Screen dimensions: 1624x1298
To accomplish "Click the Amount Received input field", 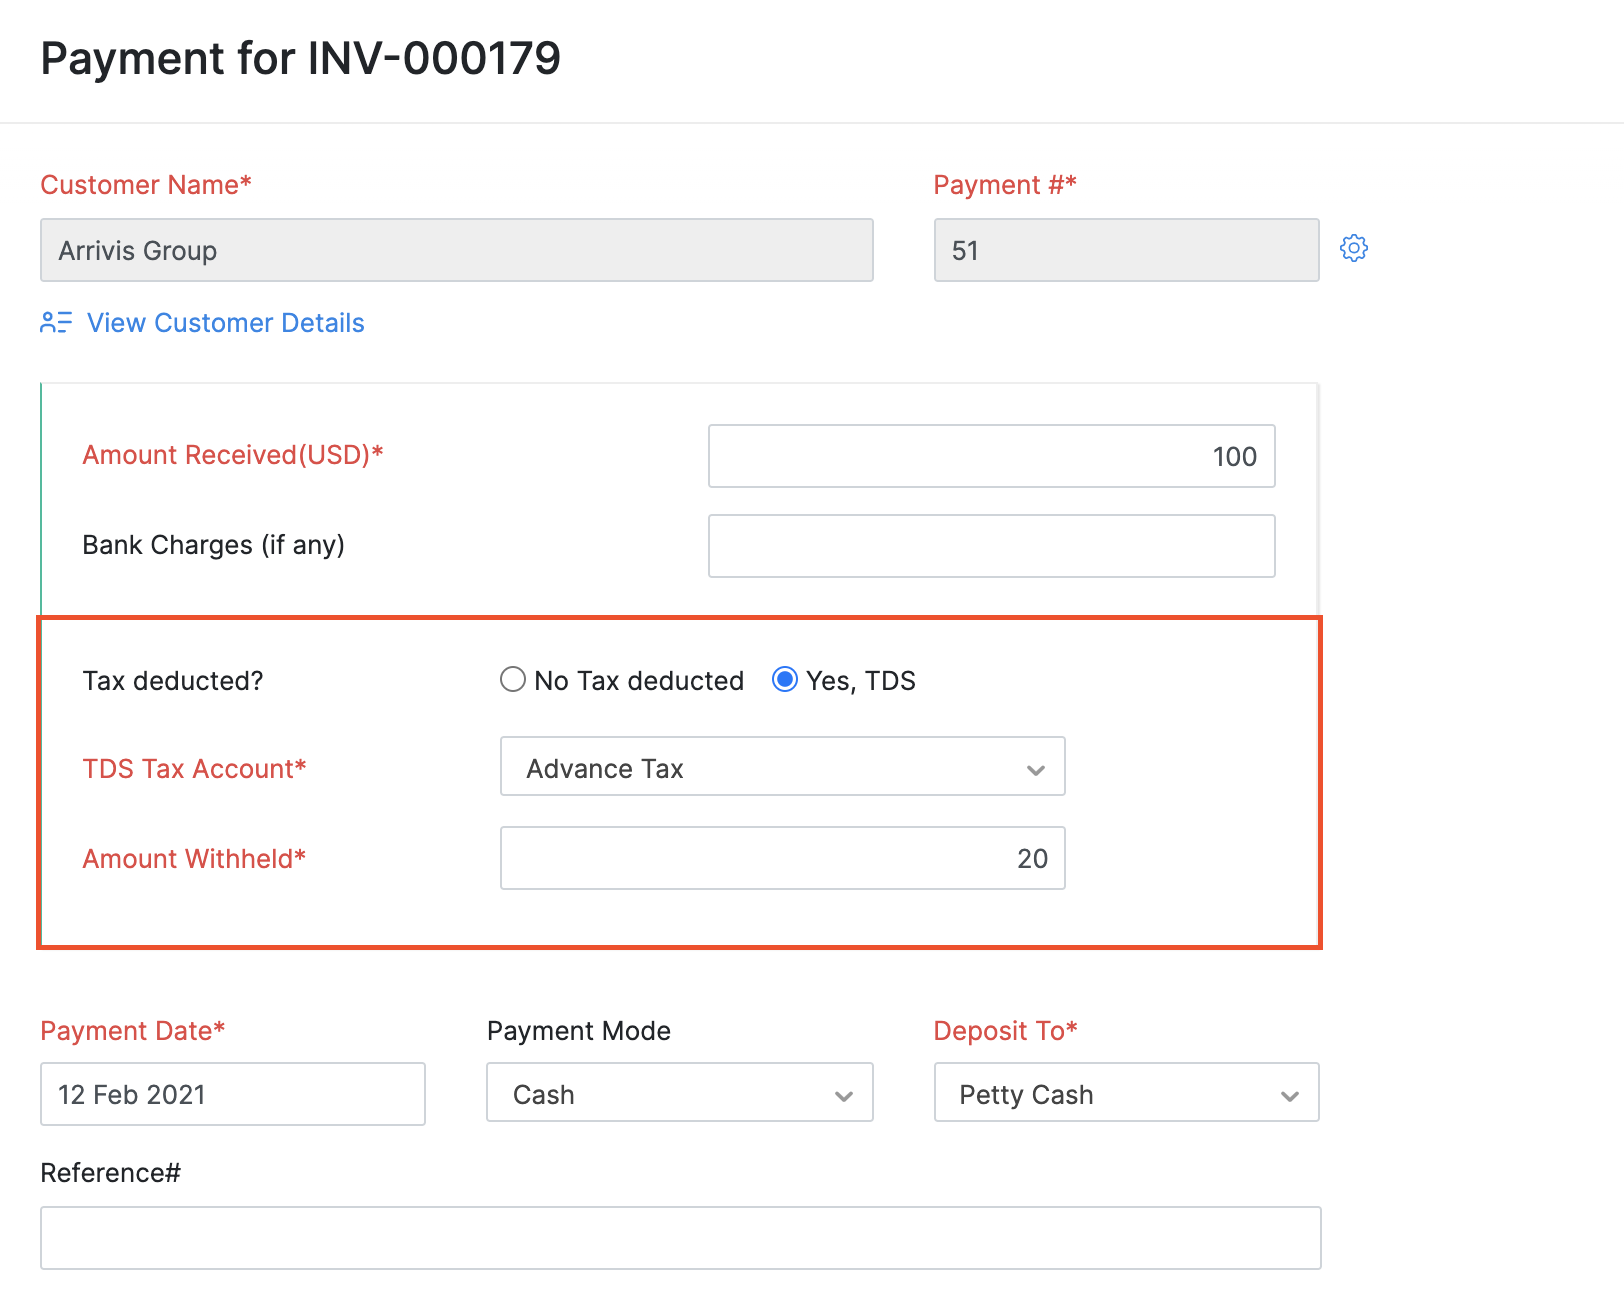I will [x=991, y=456].
